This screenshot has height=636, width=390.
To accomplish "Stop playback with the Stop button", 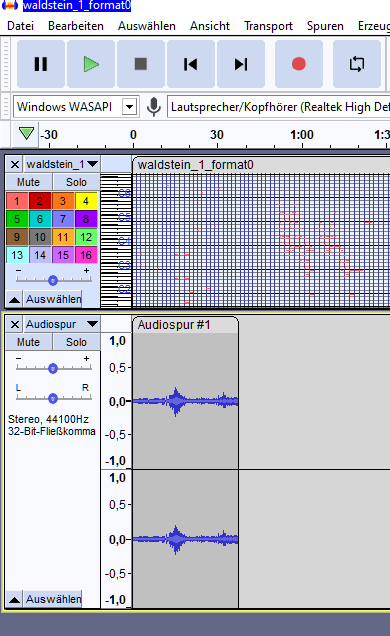I will 141,64.
